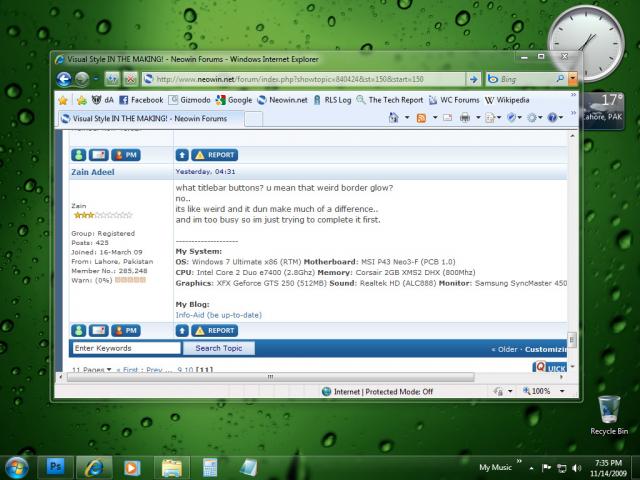Open the Calculator taskbar icon
Screen dimensions: 640x480
210,468
